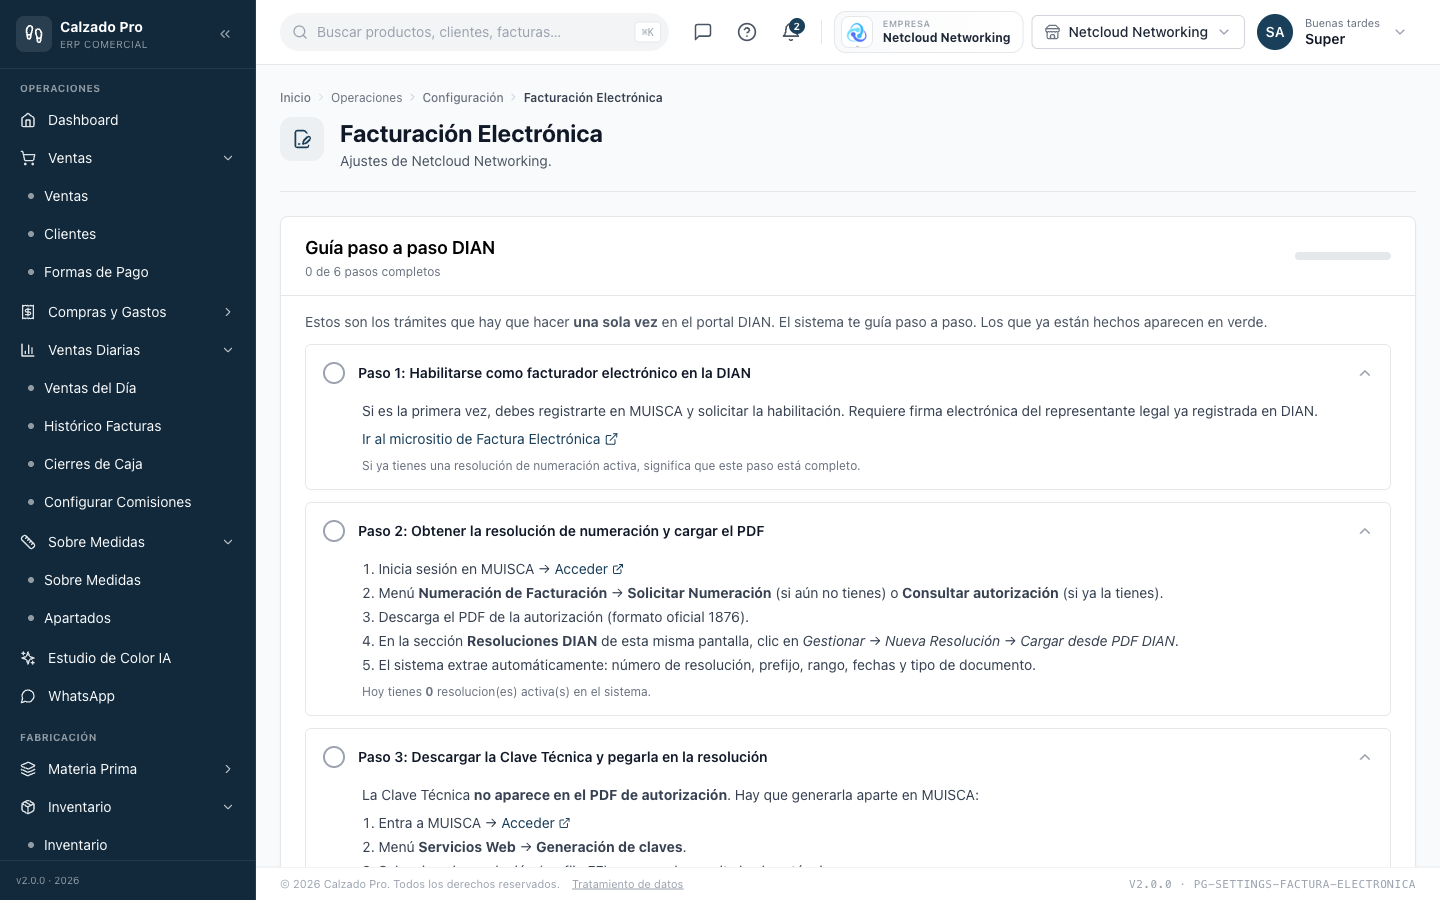Open the chat messages icon
Image resolution: width=1440 pixels, height=900 pixels.
(x=703, y=32)
